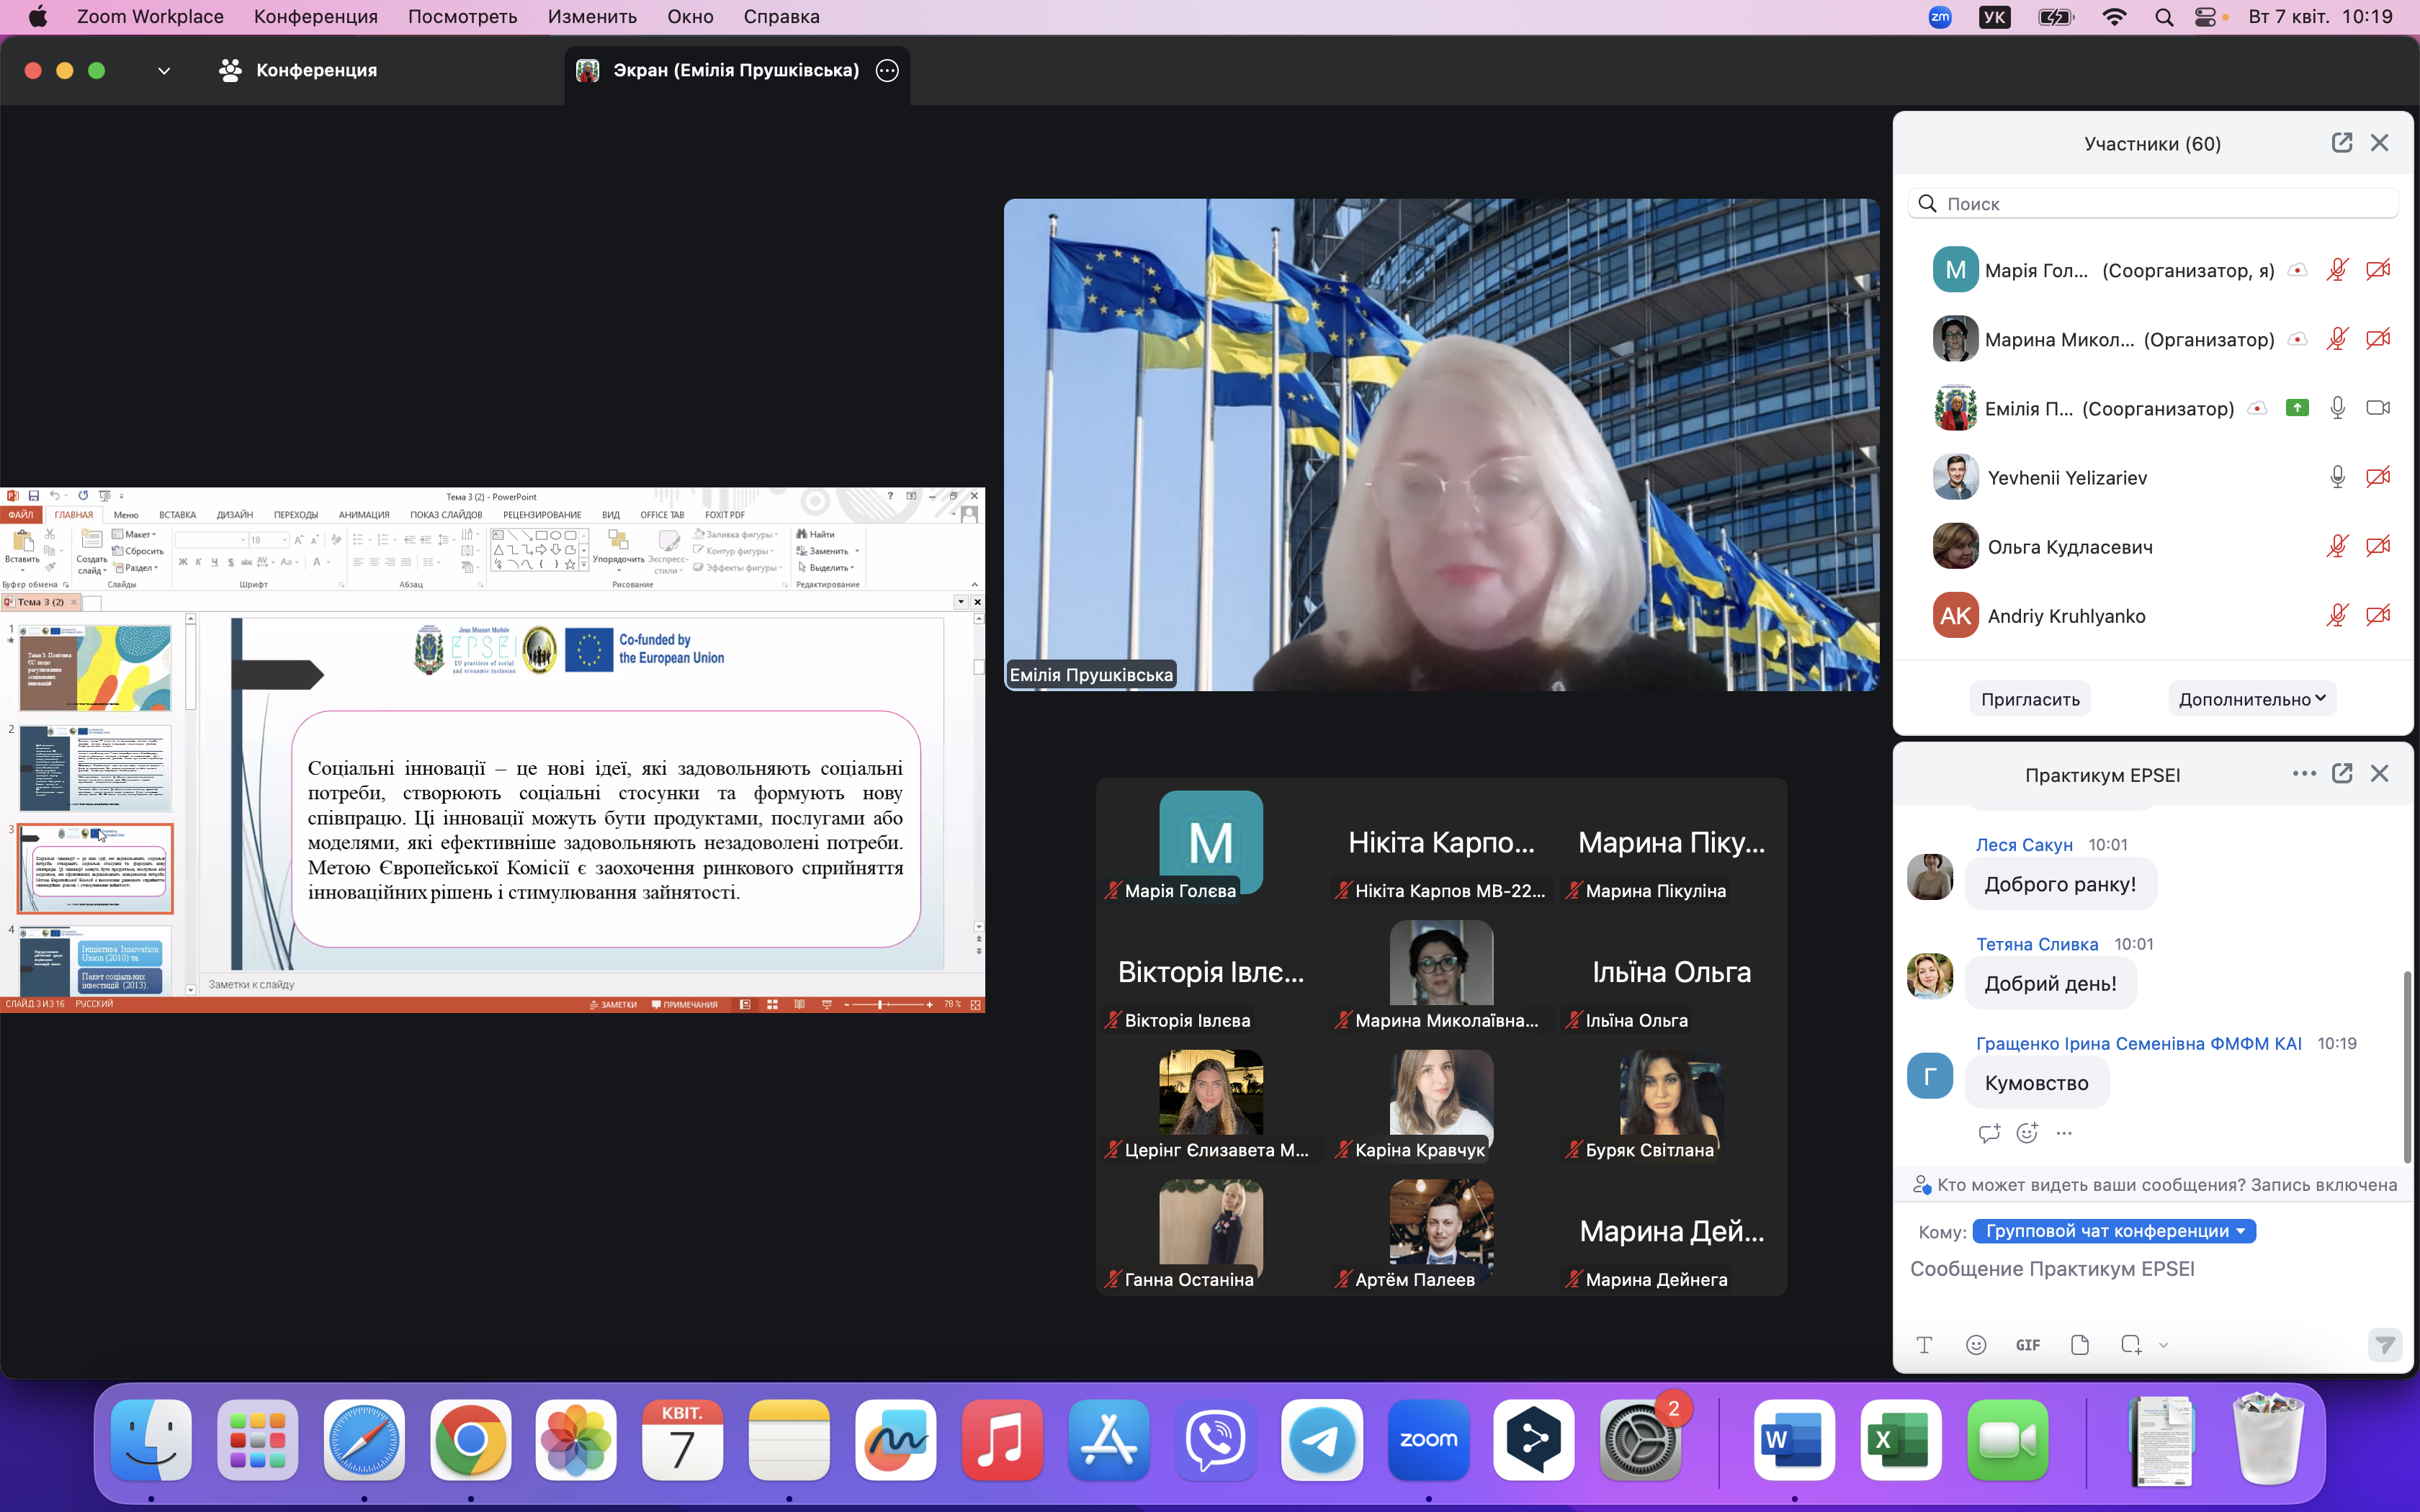
Task: Unmute my microphone in participants list
Action: tap(2337, 270)
